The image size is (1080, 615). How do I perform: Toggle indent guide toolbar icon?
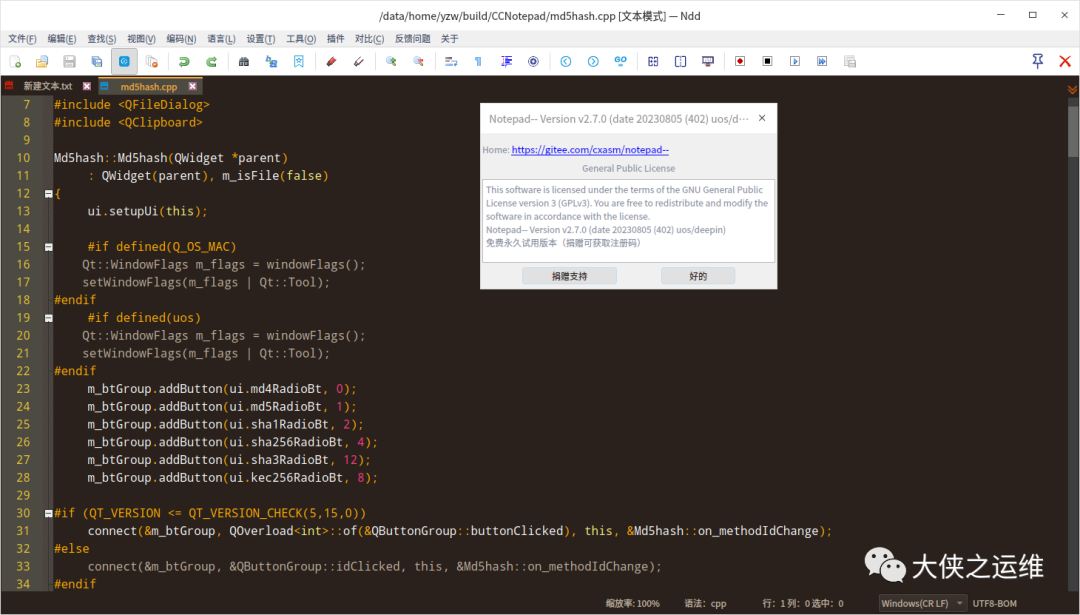(x=506, y=61)
